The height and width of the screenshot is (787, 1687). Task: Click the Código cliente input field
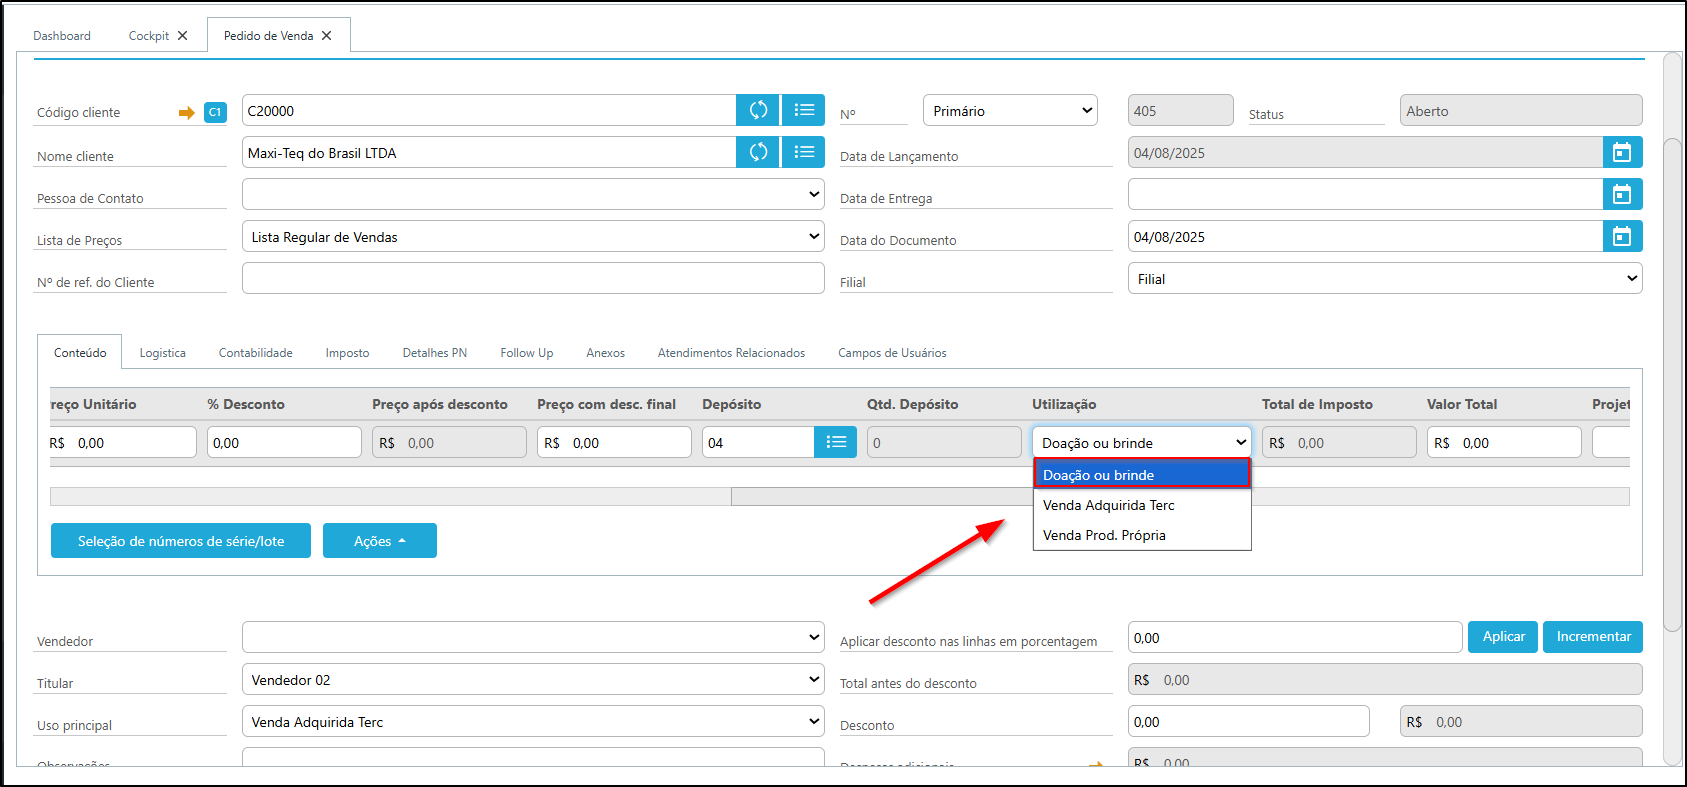tap(489, 110)
